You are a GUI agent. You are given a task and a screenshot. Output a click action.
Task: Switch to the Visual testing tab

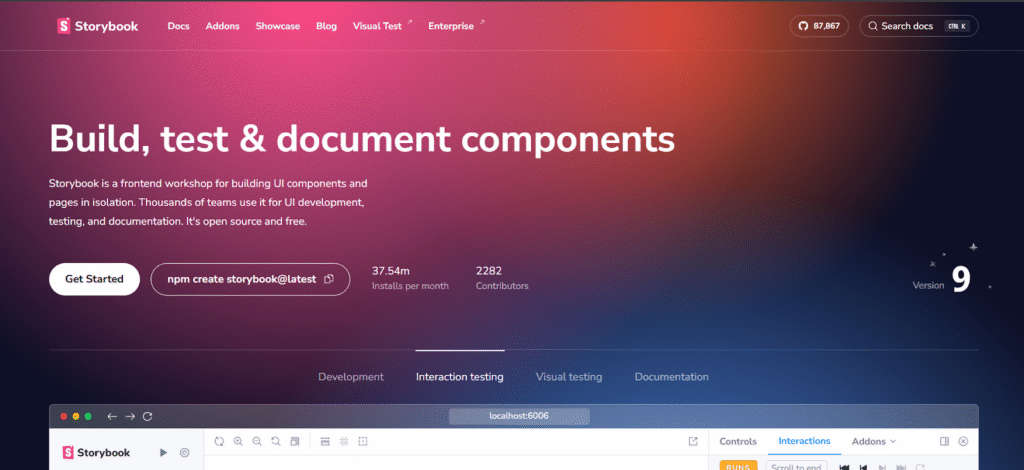click(x=568, y=377)
